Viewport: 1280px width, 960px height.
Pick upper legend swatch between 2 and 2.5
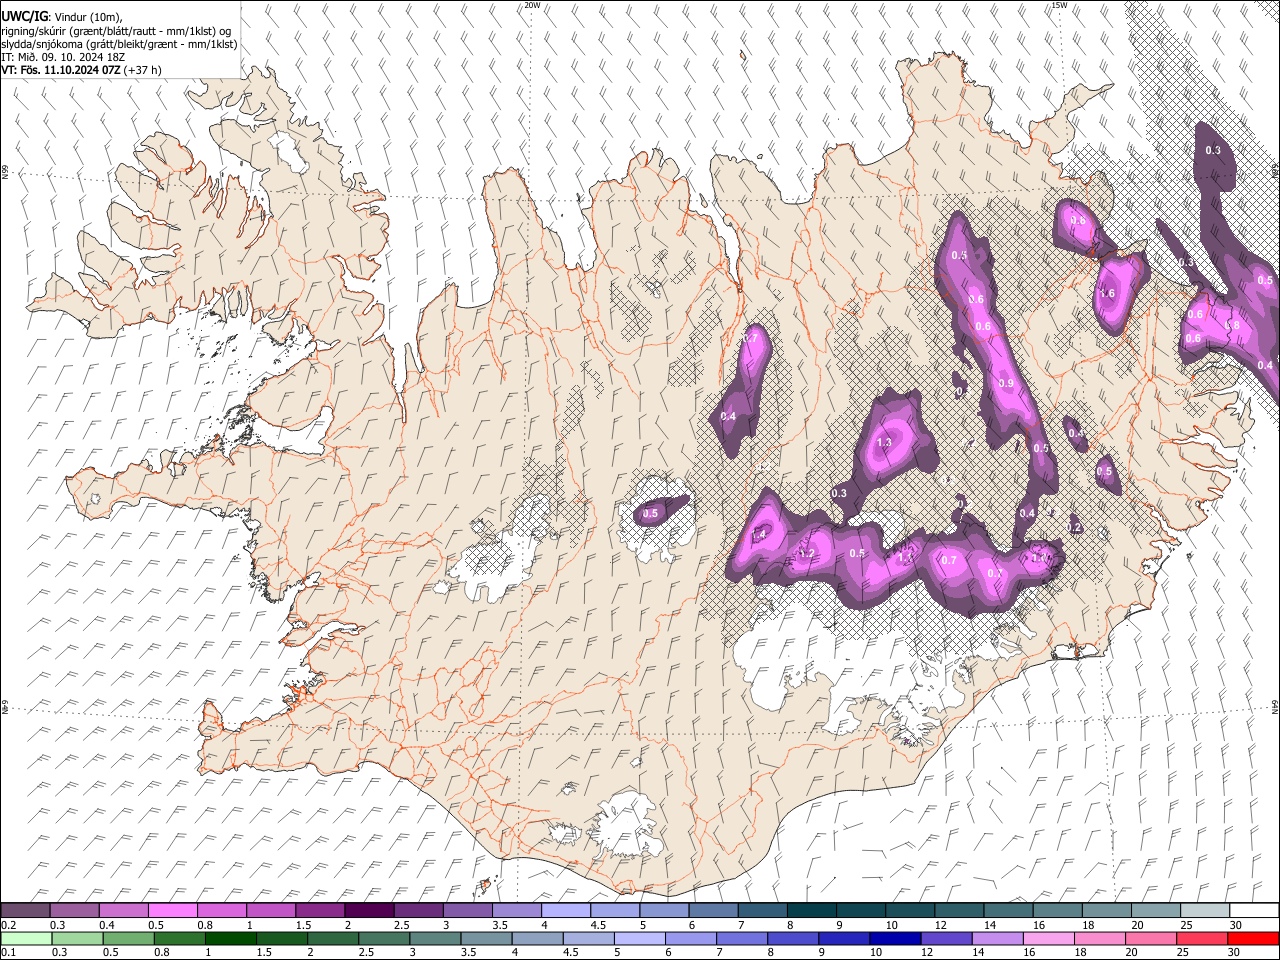[369, 911]
